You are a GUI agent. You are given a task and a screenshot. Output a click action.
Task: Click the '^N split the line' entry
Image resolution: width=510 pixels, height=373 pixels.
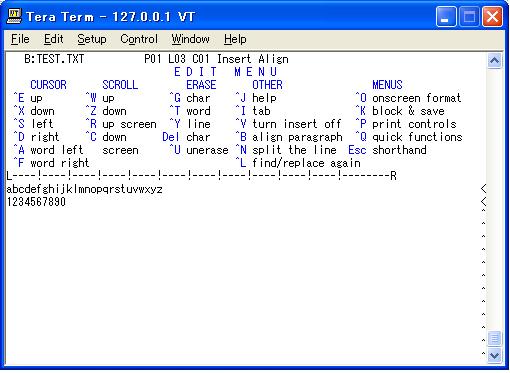click(x=286, y=150)
